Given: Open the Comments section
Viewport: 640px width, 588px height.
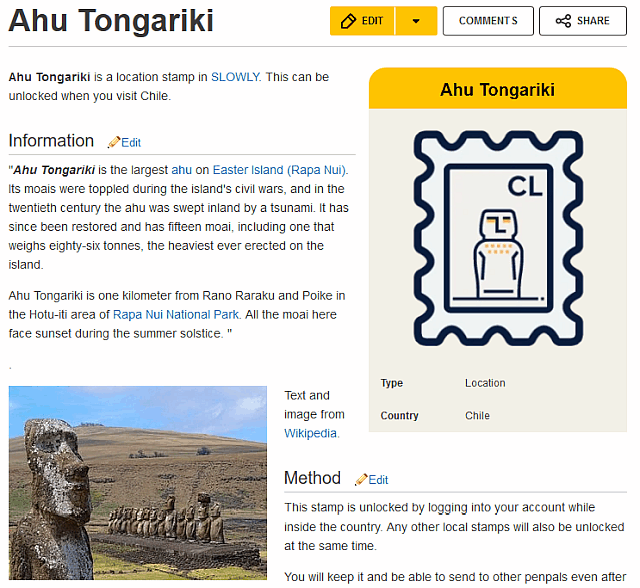Looking at the screenshot, I should coord(488,21).
